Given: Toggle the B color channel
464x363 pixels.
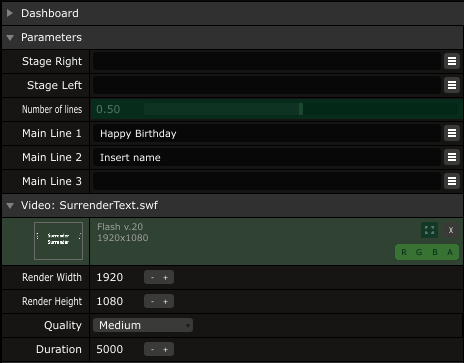Looking at the screenshot, I should [435, 252].
